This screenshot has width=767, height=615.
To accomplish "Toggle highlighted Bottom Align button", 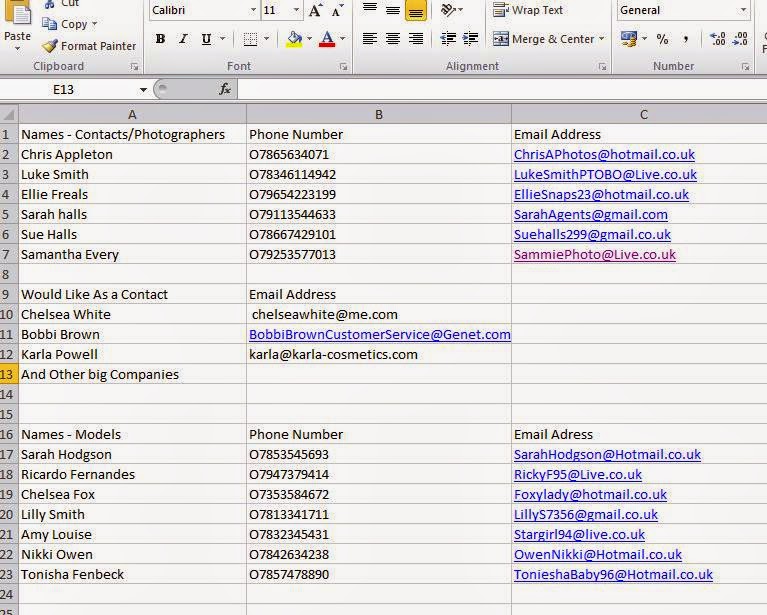I will click(416, 10).
